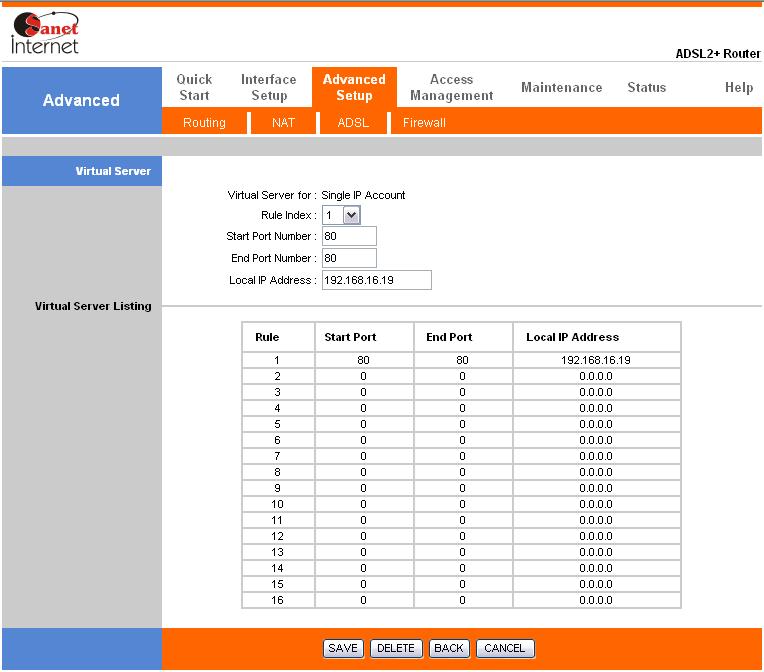Click rule number 3 in table

(277, 392)
